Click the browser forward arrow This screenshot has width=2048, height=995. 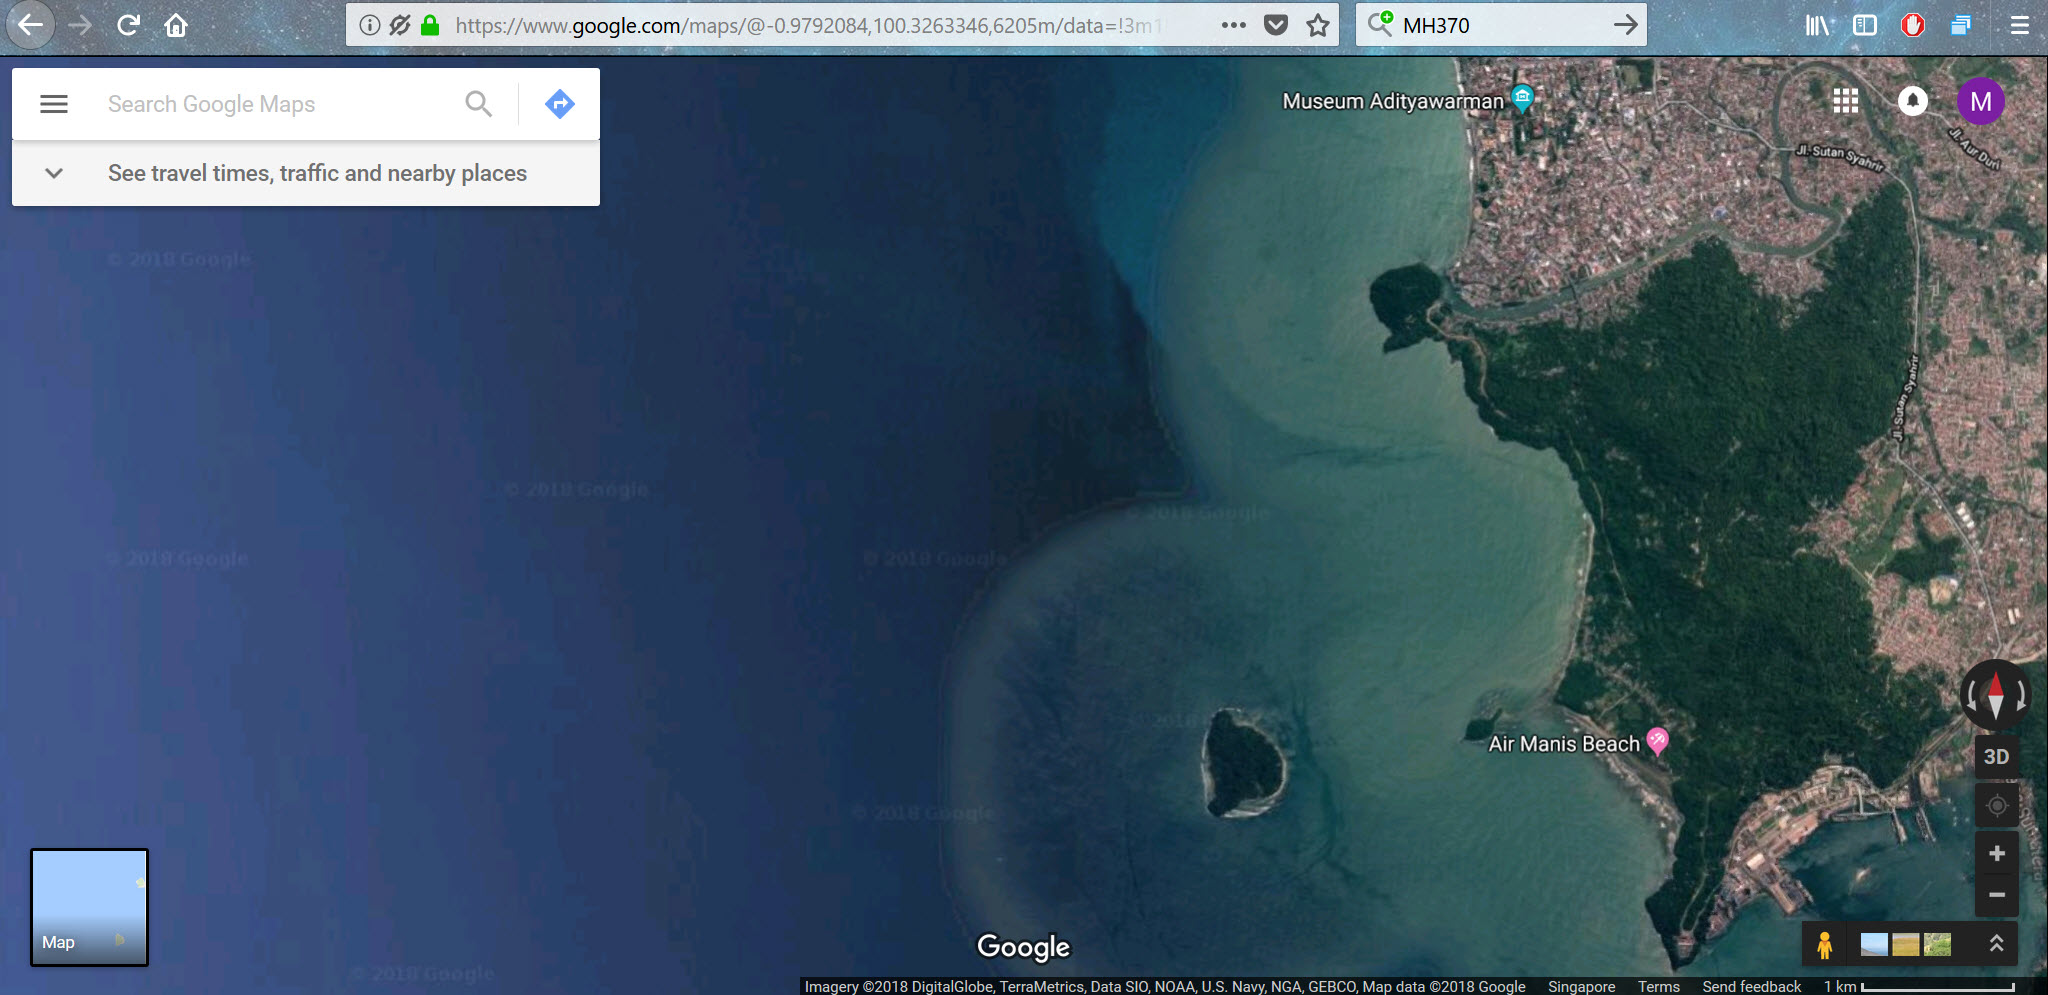(80, 25)
